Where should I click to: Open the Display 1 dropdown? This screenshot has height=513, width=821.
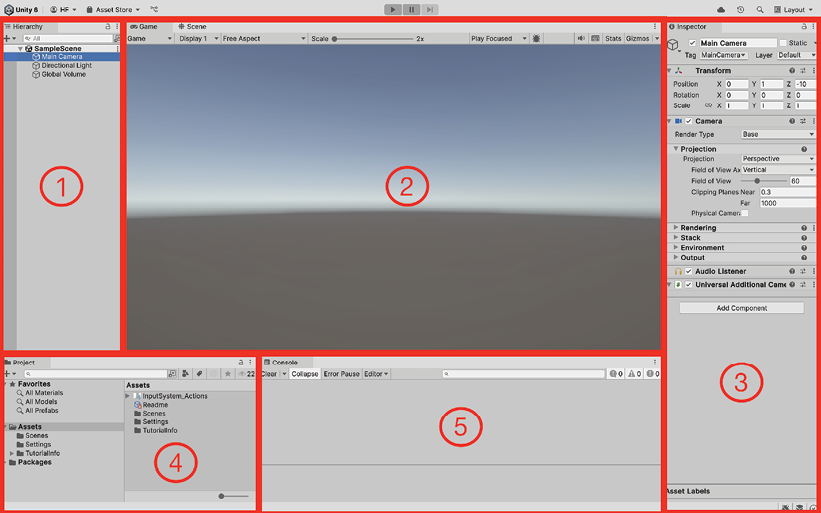pos(198,38)
